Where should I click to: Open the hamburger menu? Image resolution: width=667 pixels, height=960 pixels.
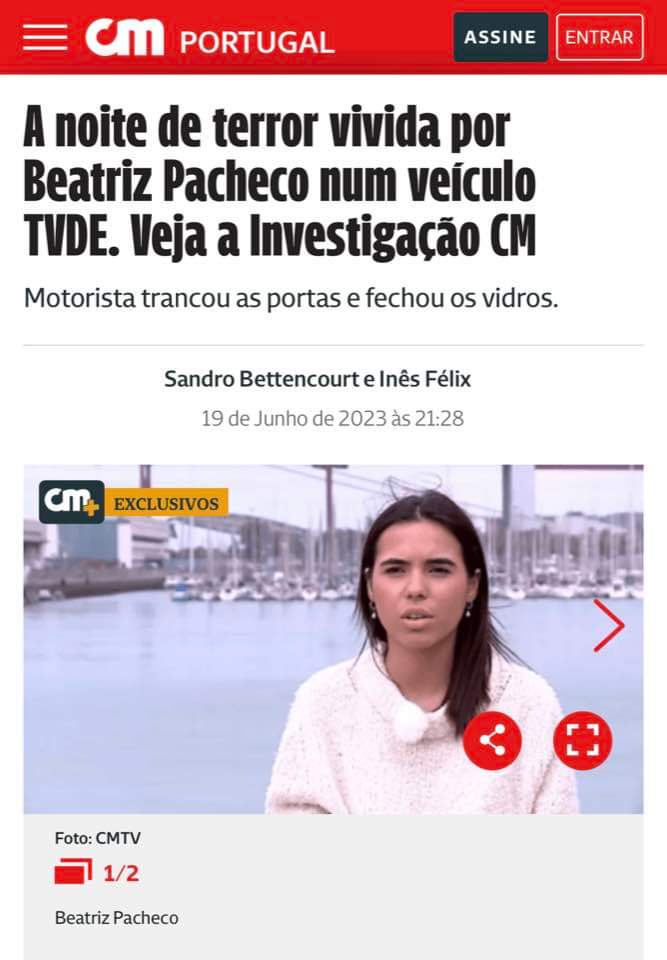click(x=45, y=38)
